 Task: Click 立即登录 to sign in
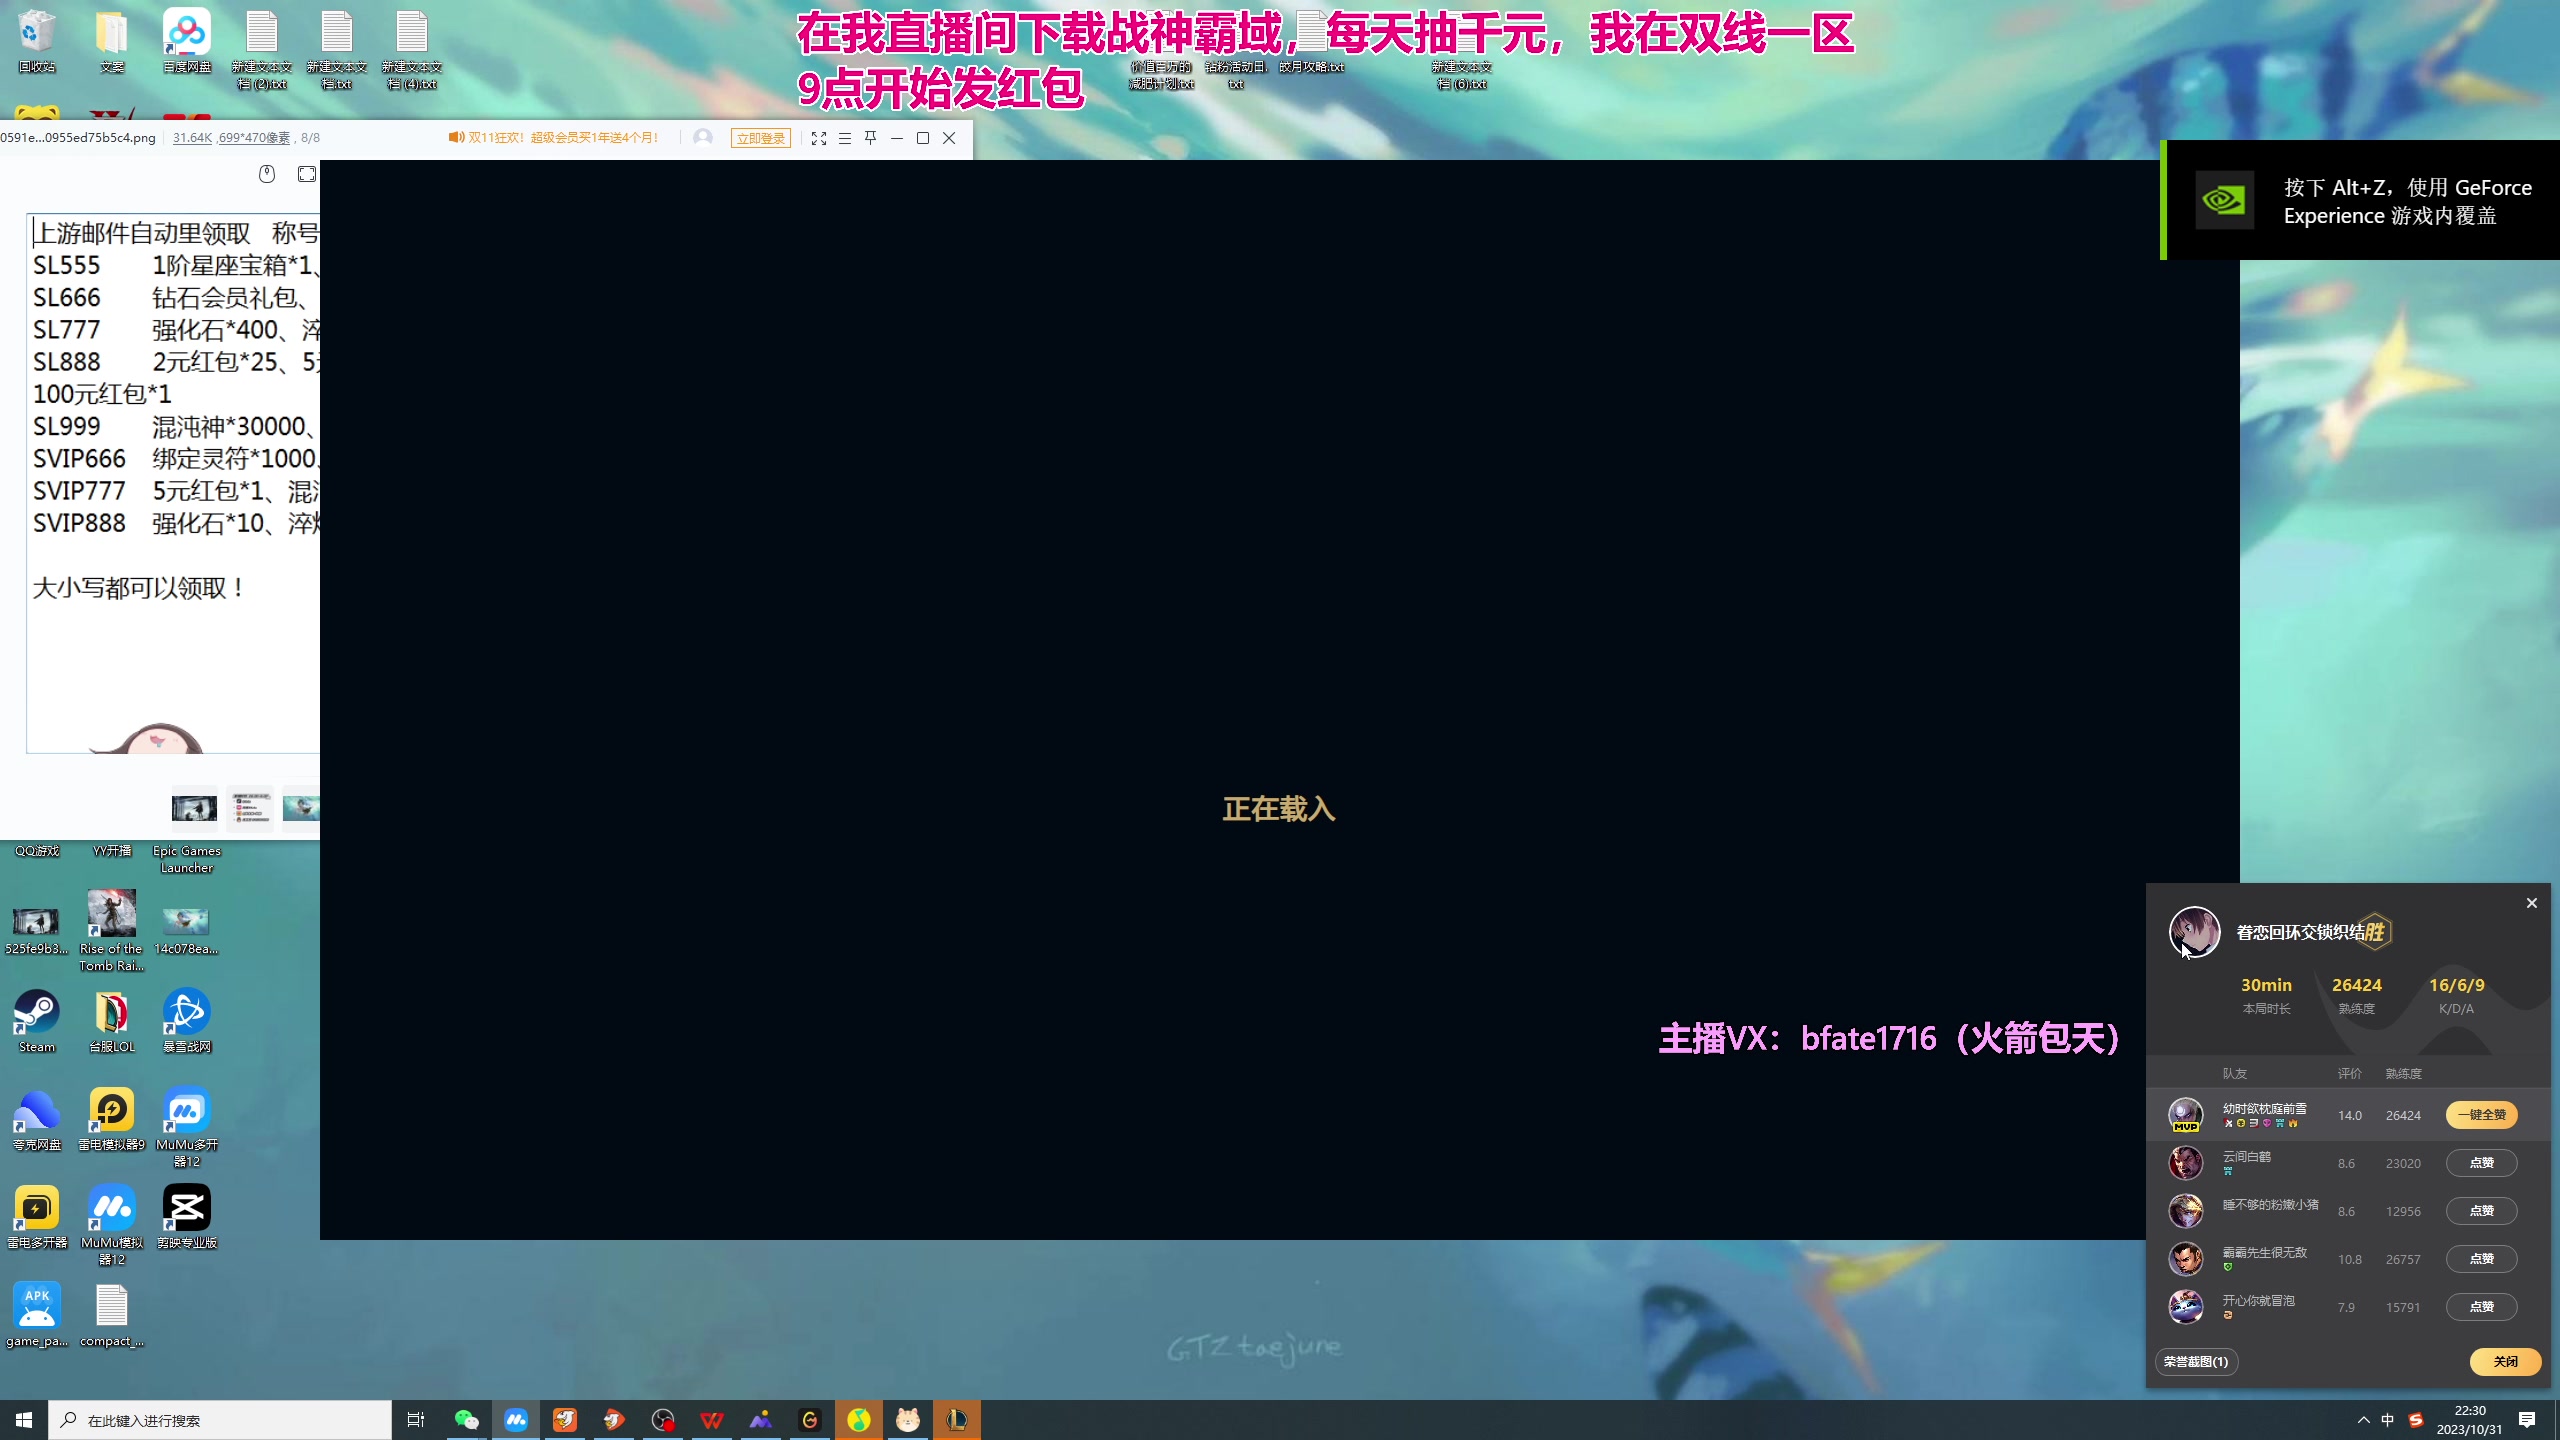click(x=761, y=138)
